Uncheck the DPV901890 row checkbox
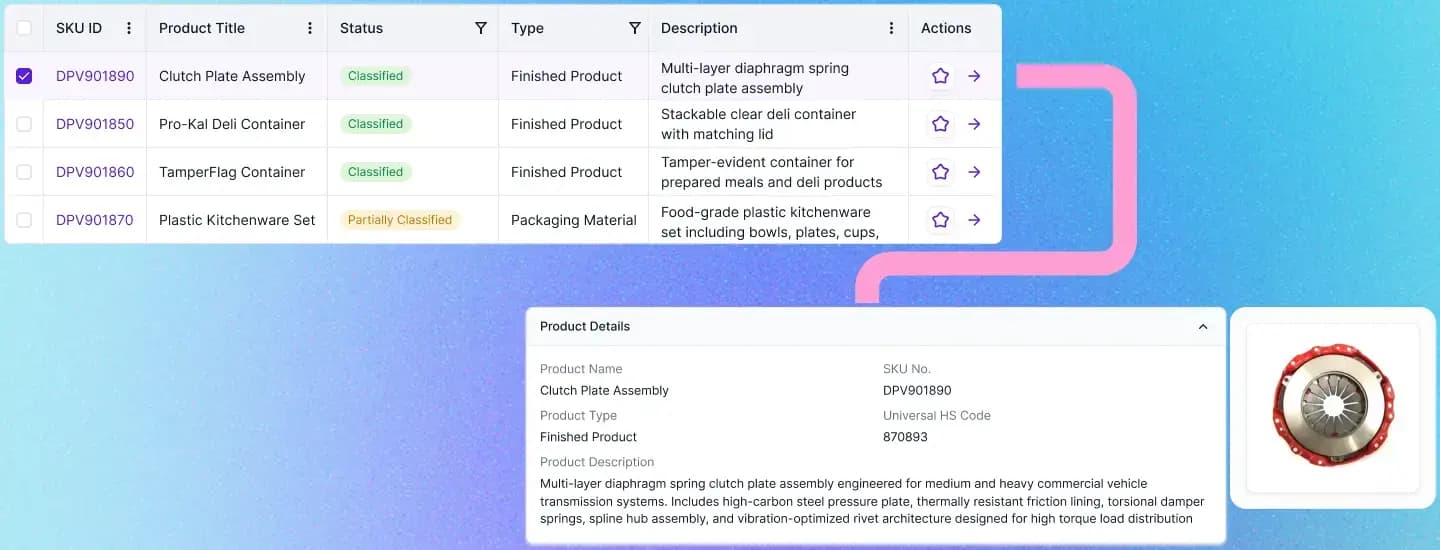Image resolution: width=1440 pixels, height=550 pixels. [24, 76]
